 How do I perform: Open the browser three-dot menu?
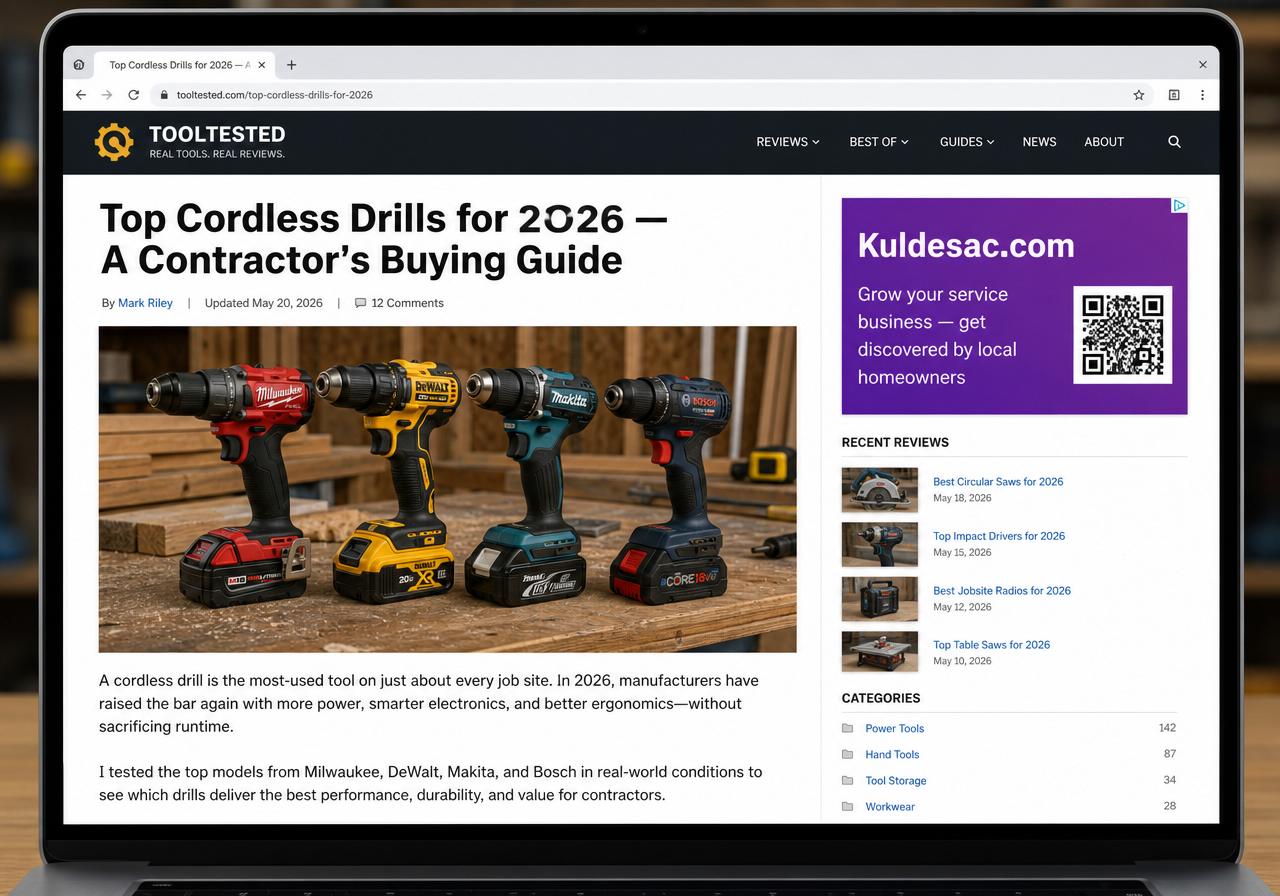1202,95
